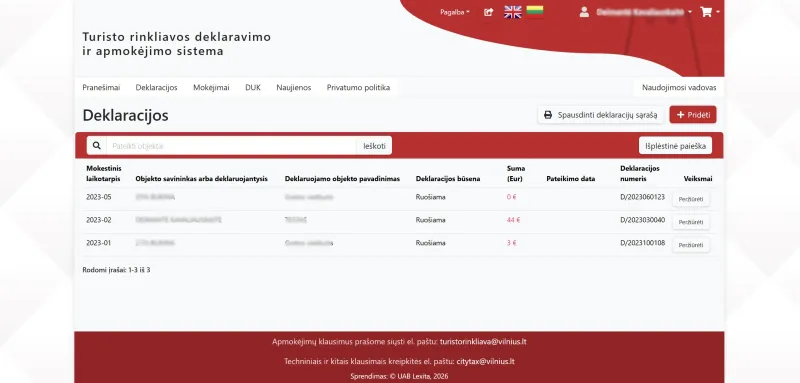Click Ruošiama status in 2023-01 row
The width and height of the screenshot is (800, 383).
pyautogui.click(x=430, y=243)
